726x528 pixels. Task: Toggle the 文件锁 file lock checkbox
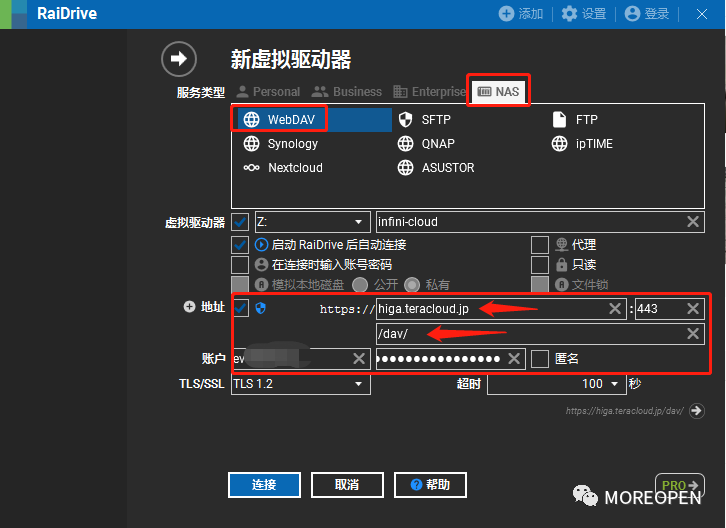pyautogui.click(x=540, y=284)
